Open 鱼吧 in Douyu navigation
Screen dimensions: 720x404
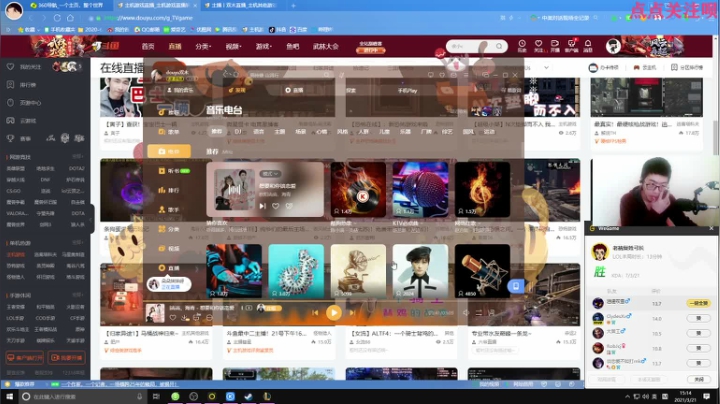pos(292,46)
